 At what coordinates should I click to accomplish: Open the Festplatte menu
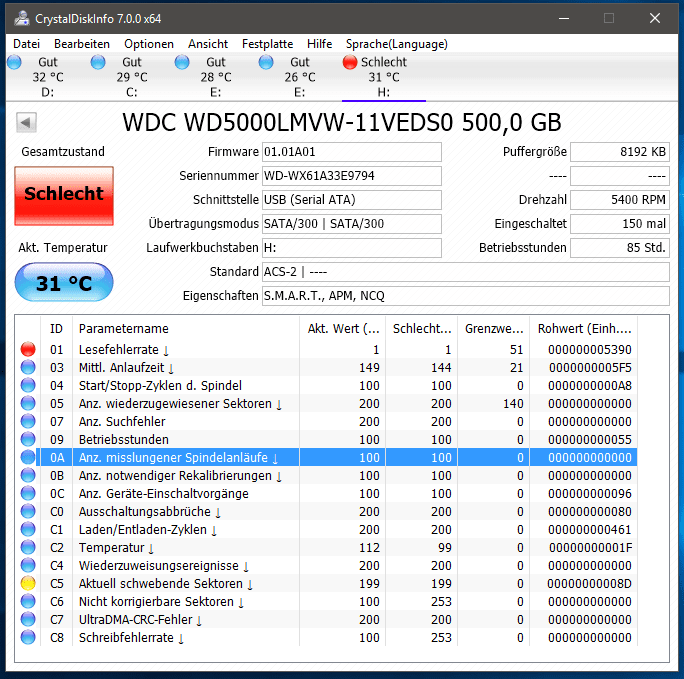(267, 44)
